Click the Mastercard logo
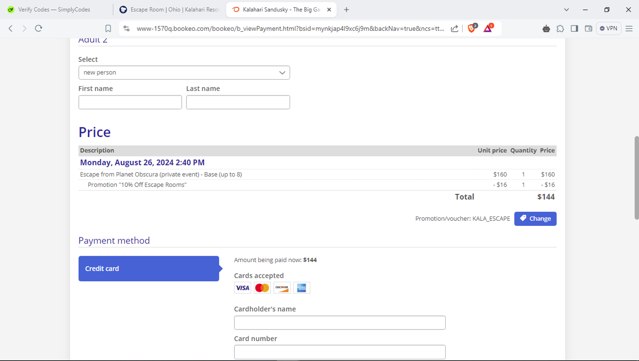The width and height of the screenshot is (639, 361). tap(262, 288)
